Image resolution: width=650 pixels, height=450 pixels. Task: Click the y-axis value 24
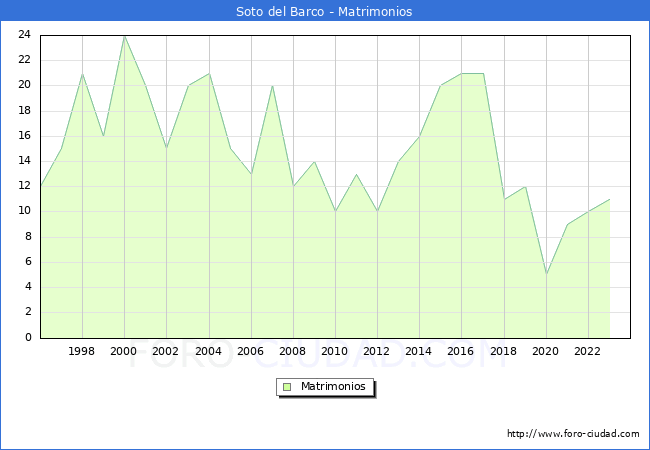click(24, 35)
